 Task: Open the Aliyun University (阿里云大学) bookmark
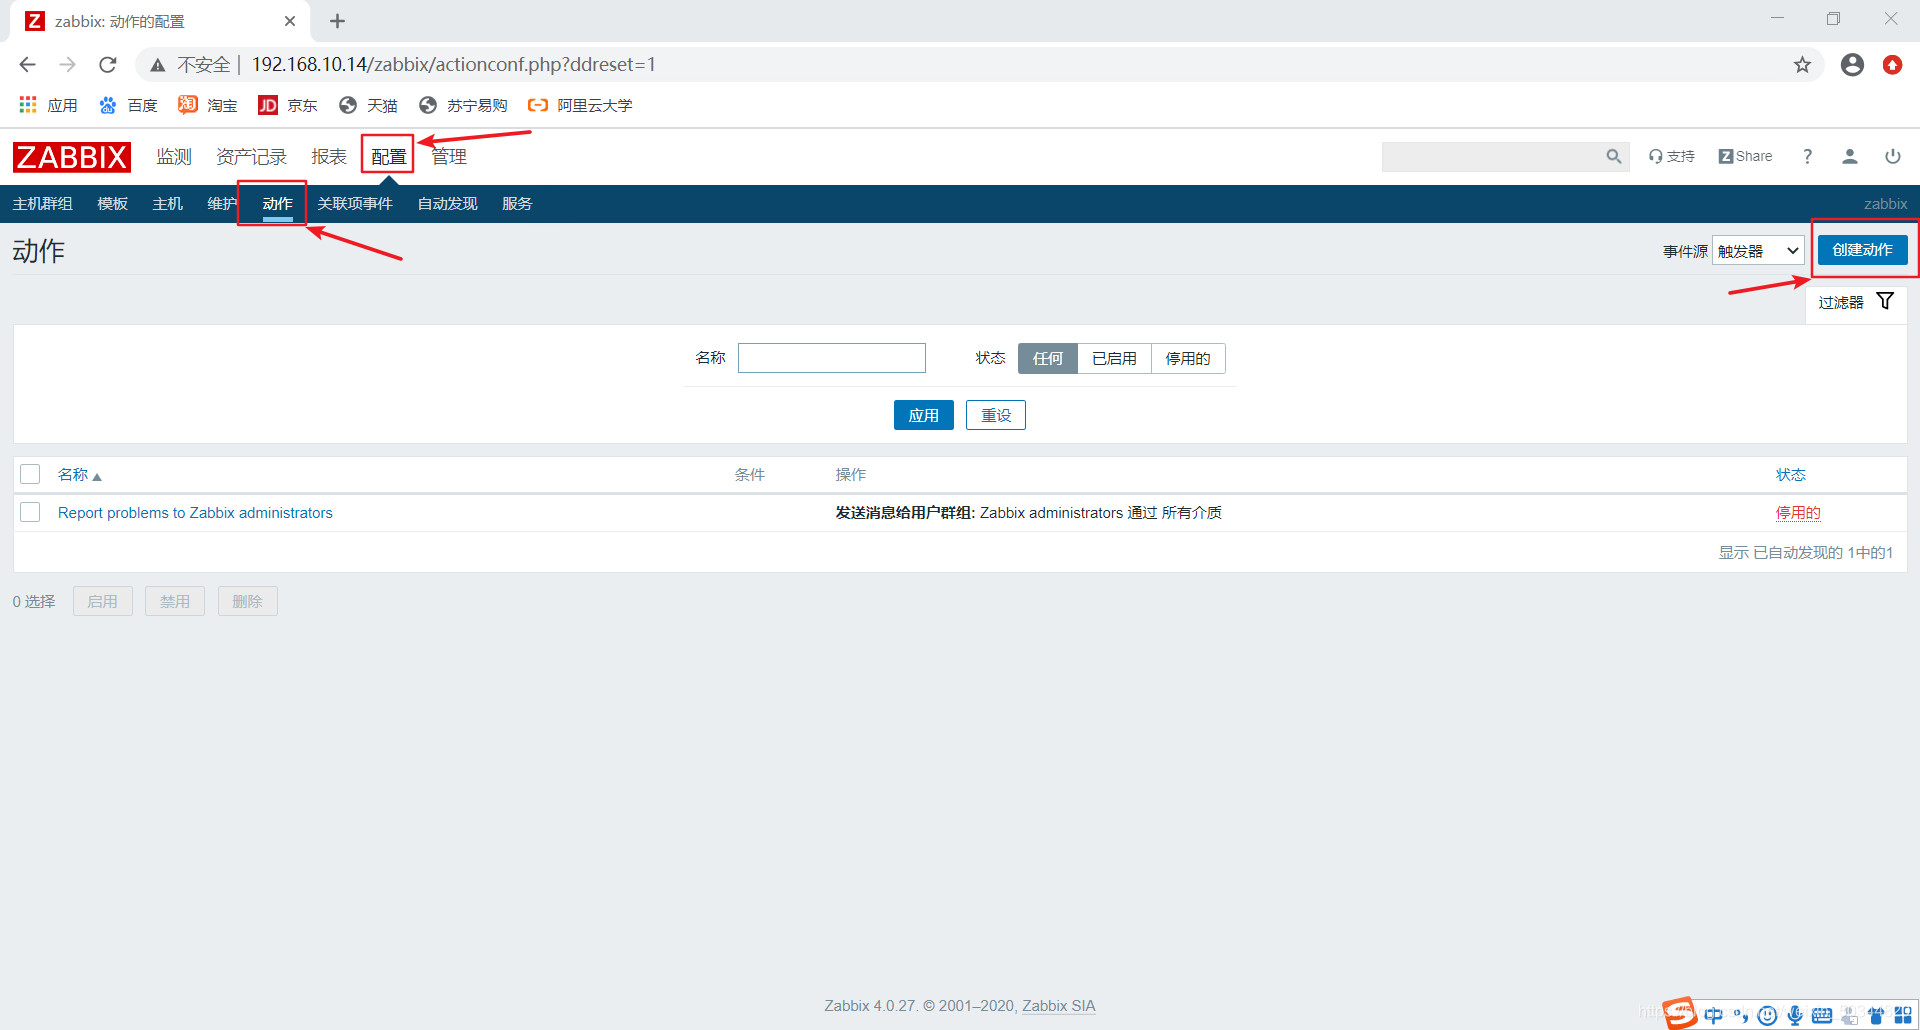pos(580,105)
